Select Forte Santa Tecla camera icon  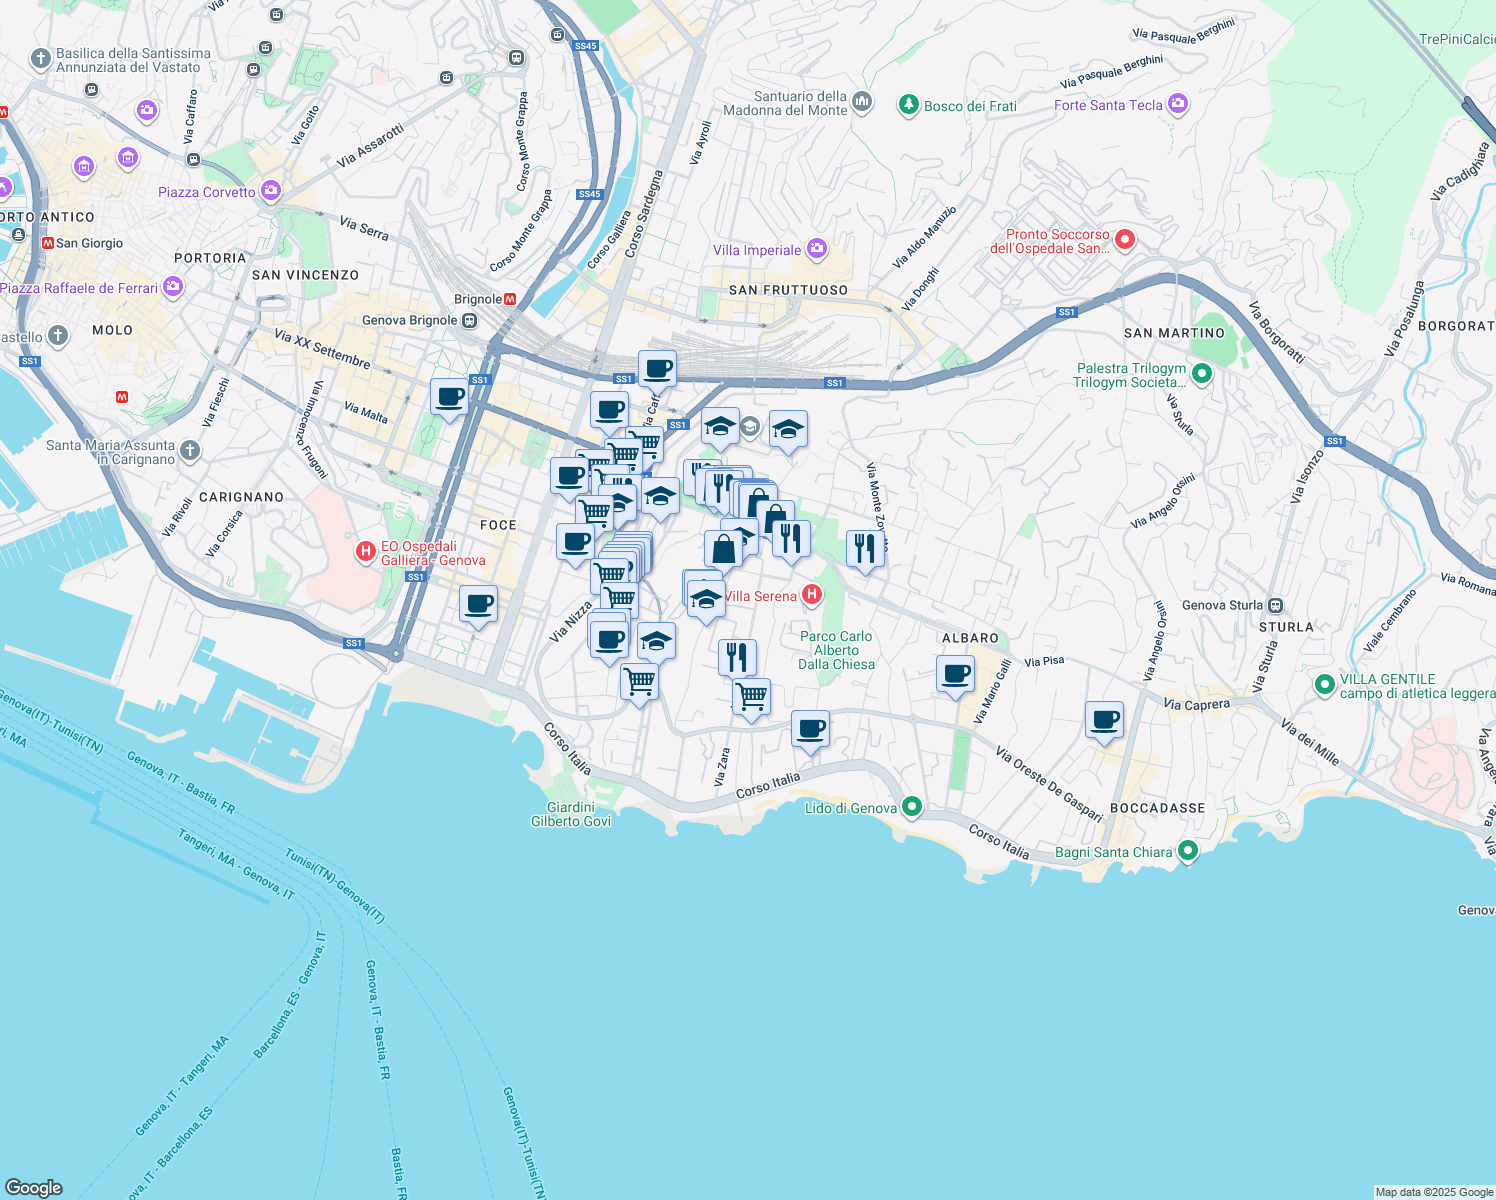tap(1177, 103)
